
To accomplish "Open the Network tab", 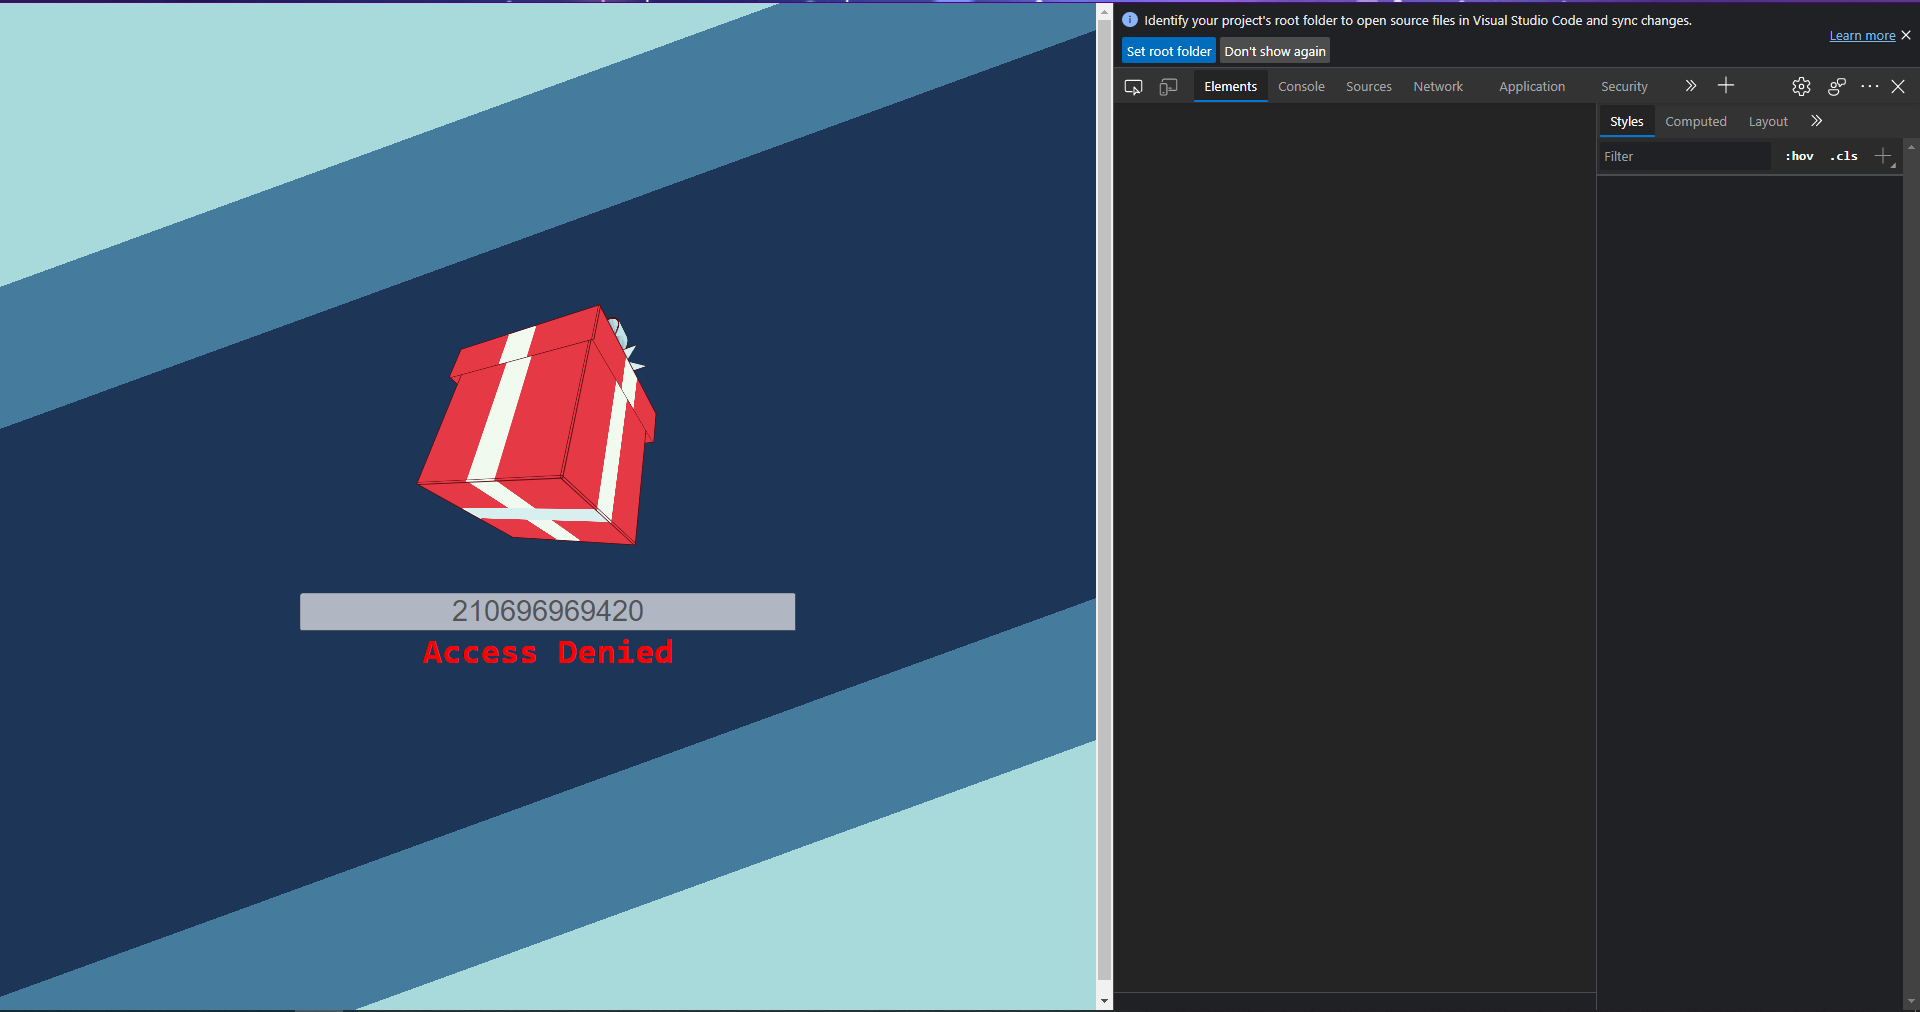I will coord(1438,87).
